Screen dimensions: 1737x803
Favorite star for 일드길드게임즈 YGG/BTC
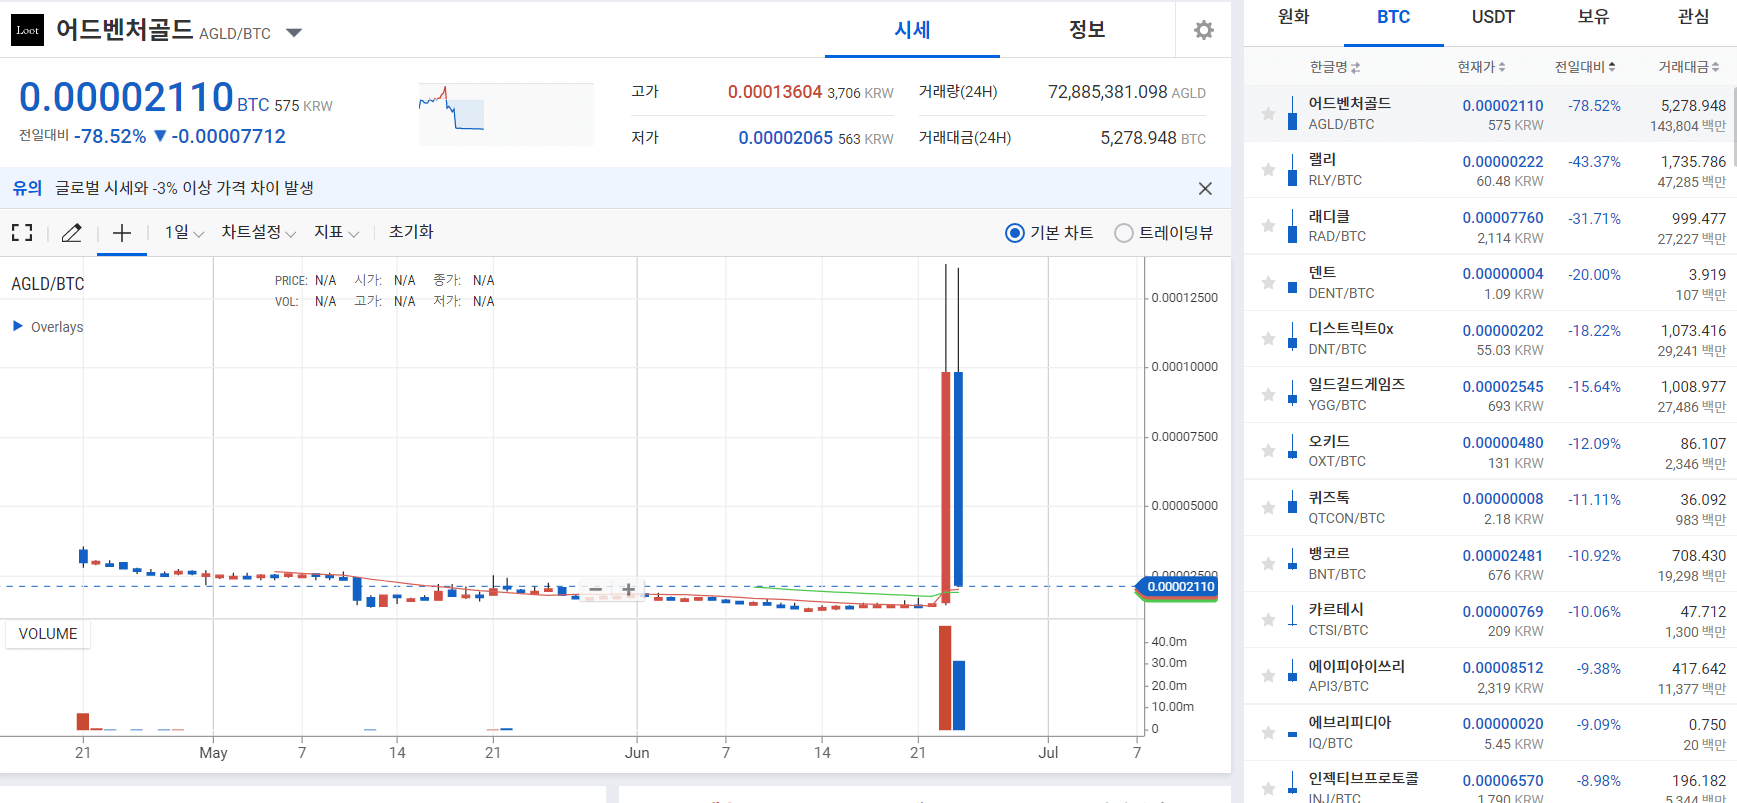pos(1268,395)
